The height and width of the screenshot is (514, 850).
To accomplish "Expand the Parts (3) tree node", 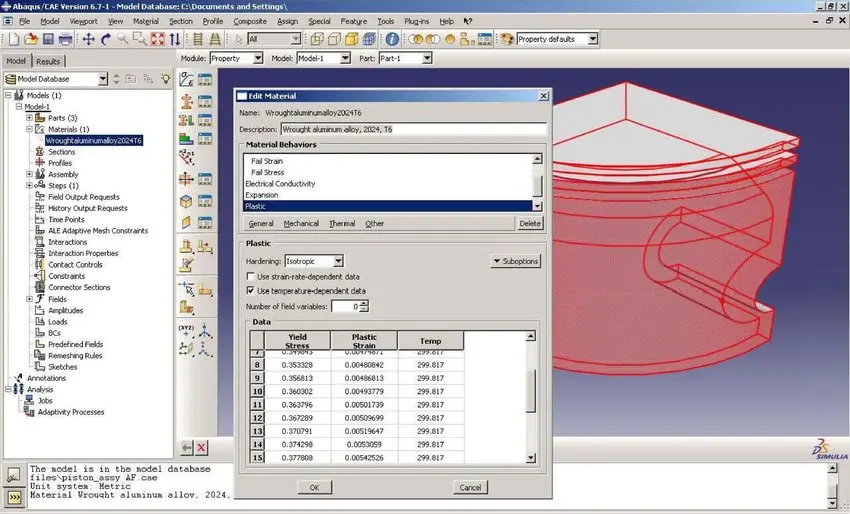I will 30,118.
